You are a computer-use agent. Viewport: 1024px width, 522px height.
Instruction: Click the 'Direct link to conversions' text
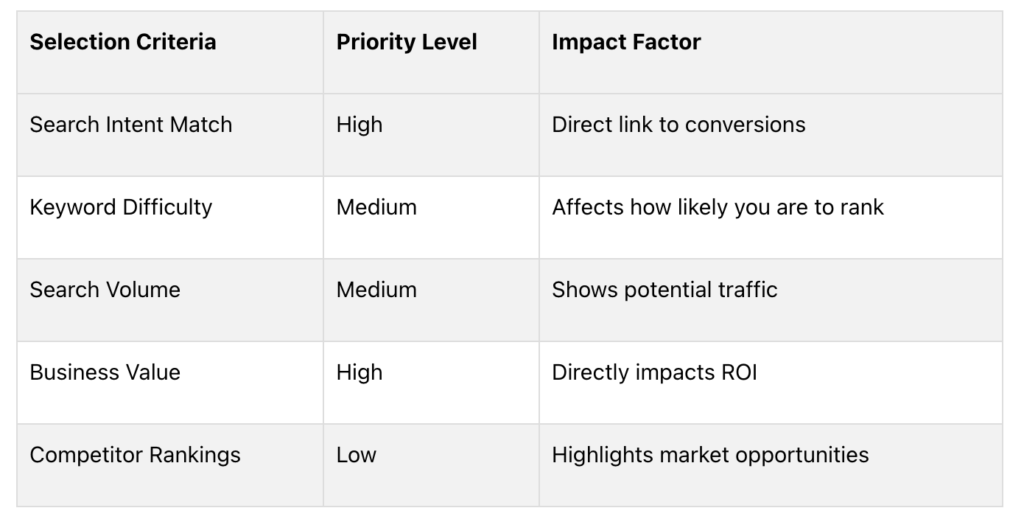[679, 124]
